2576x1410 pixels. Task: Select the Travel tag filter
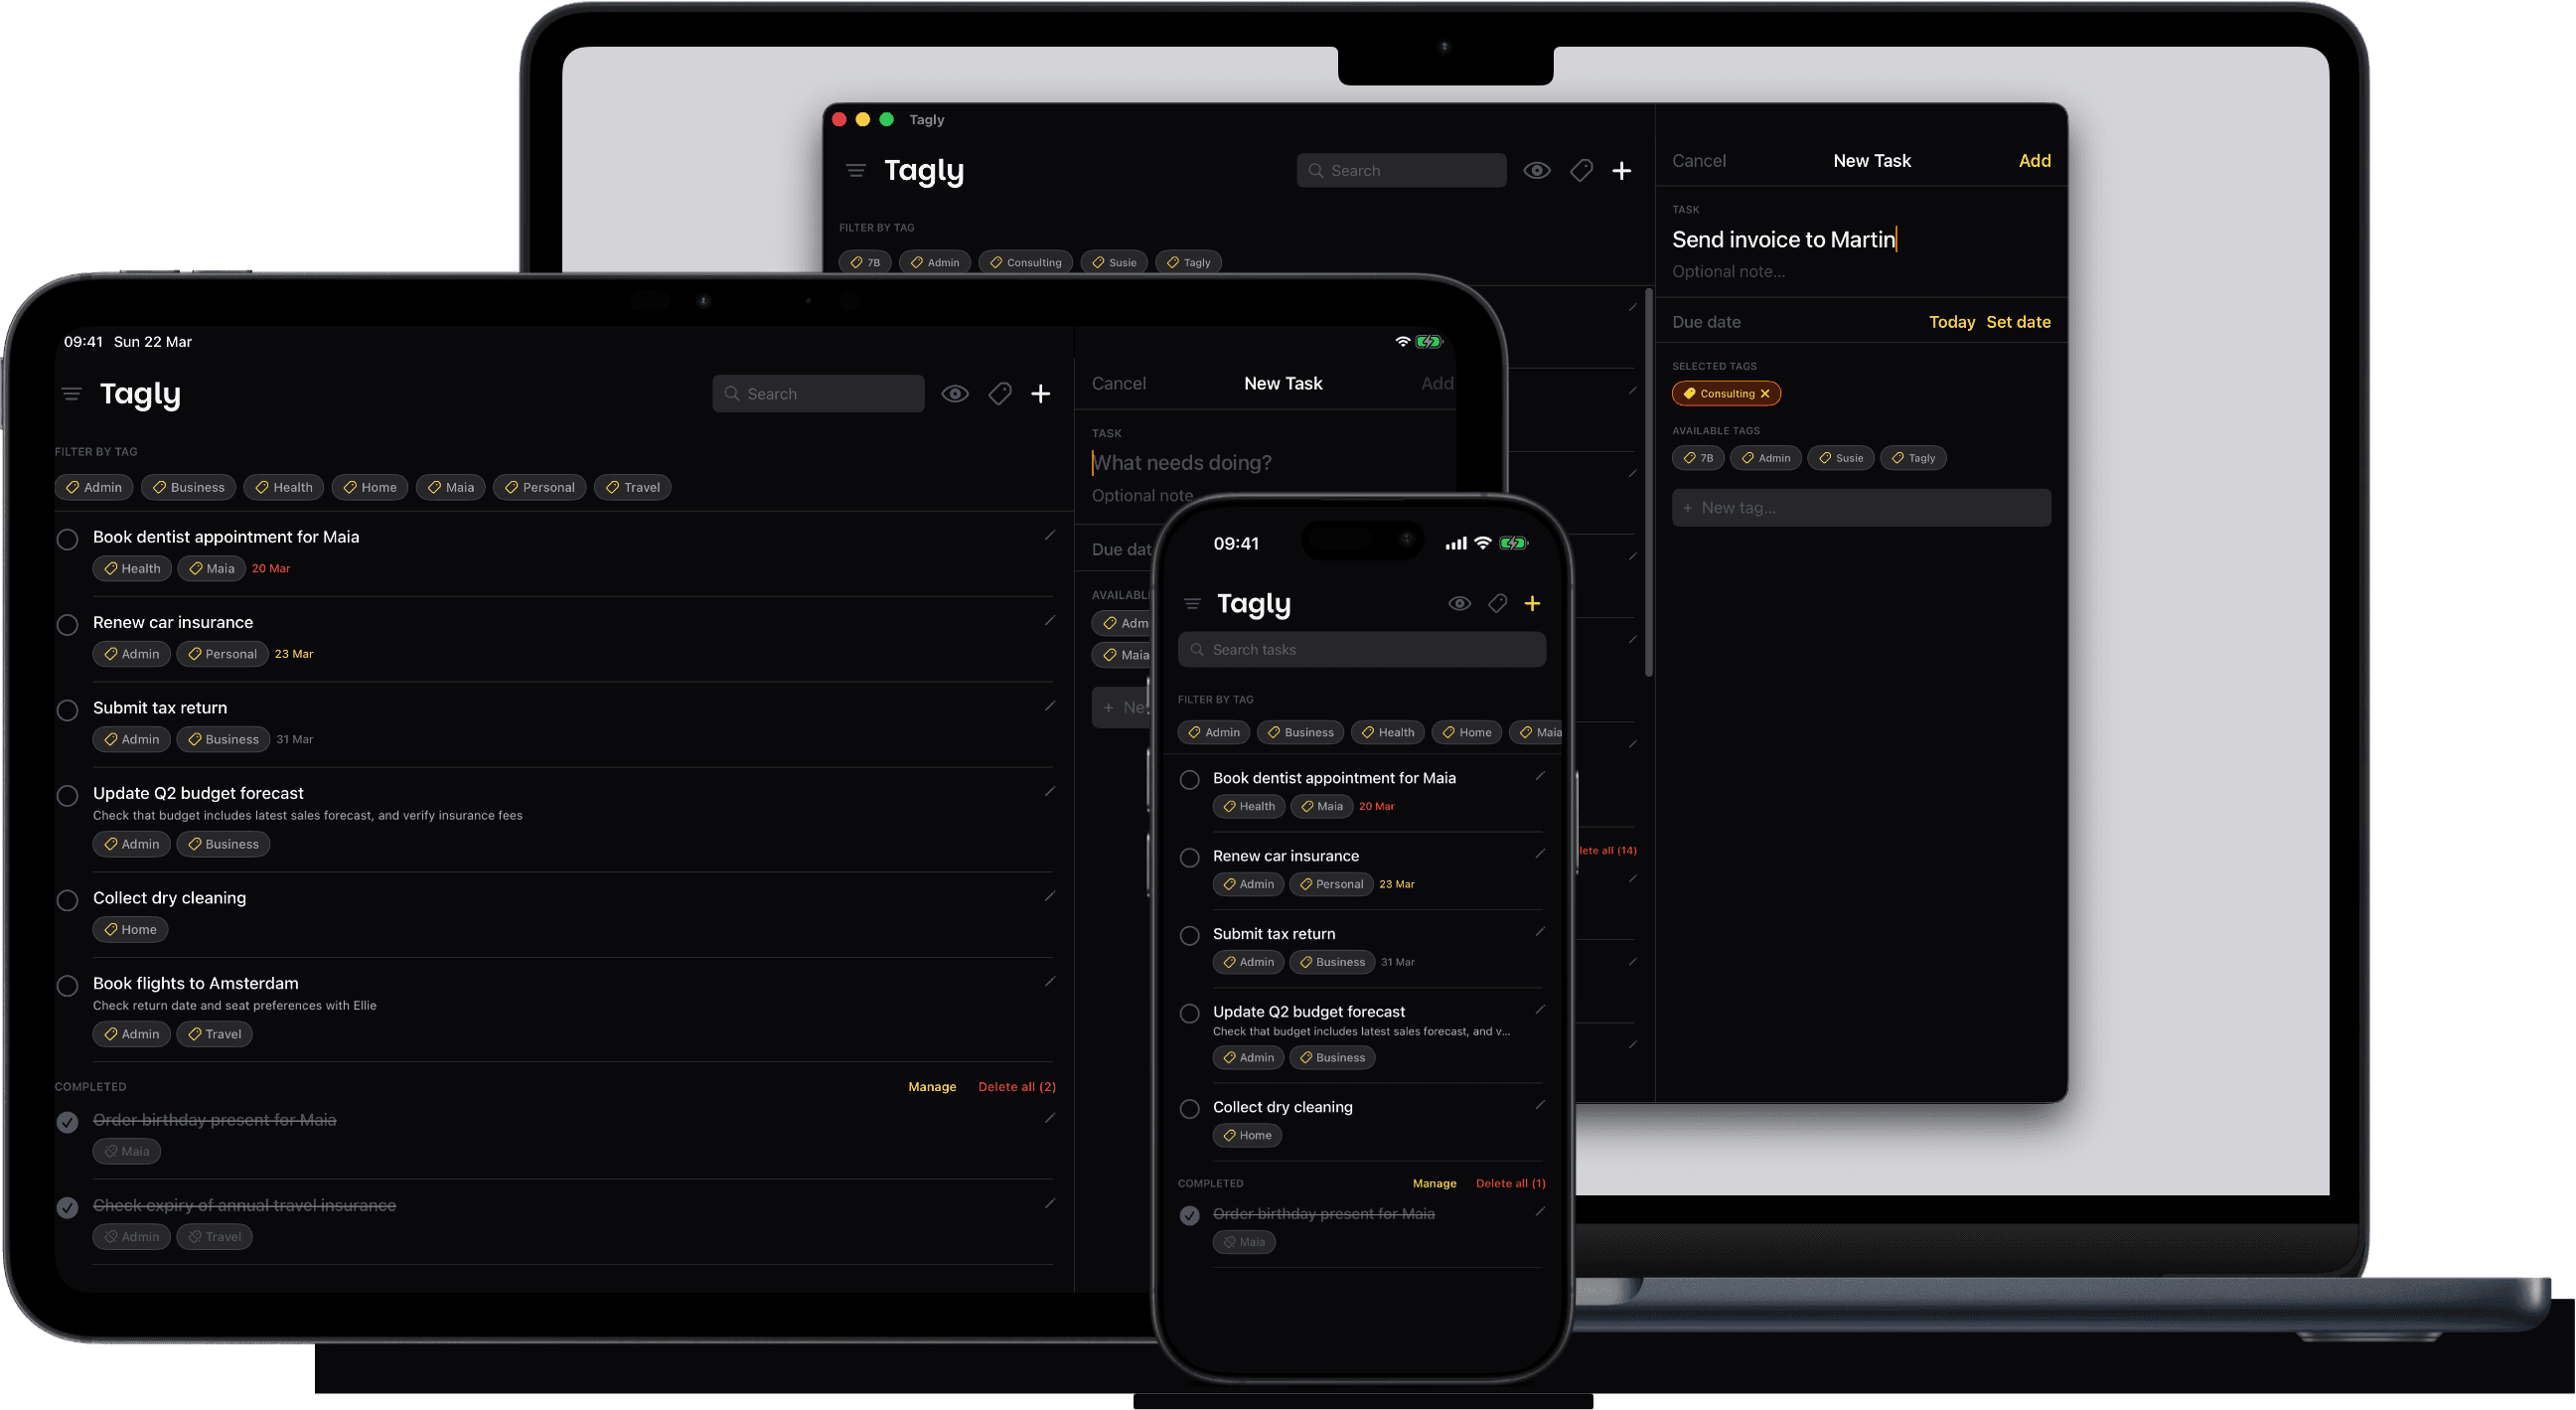(x=632, y=487)
